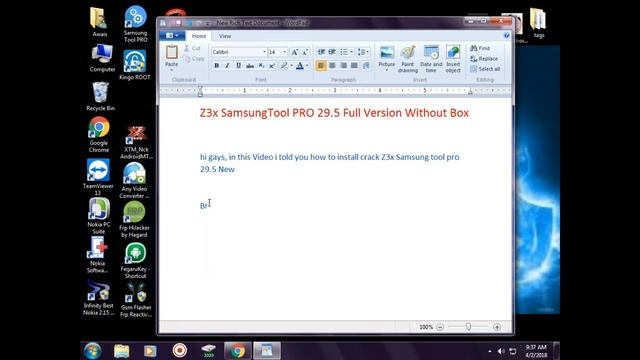
Task: Toggle Subscript formatting
Action: click(x=261, y=66)
